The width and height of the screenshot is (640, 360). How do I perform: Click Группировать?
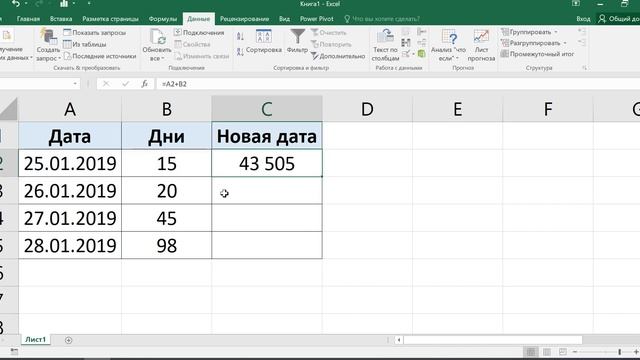click(x=526, y=32)
